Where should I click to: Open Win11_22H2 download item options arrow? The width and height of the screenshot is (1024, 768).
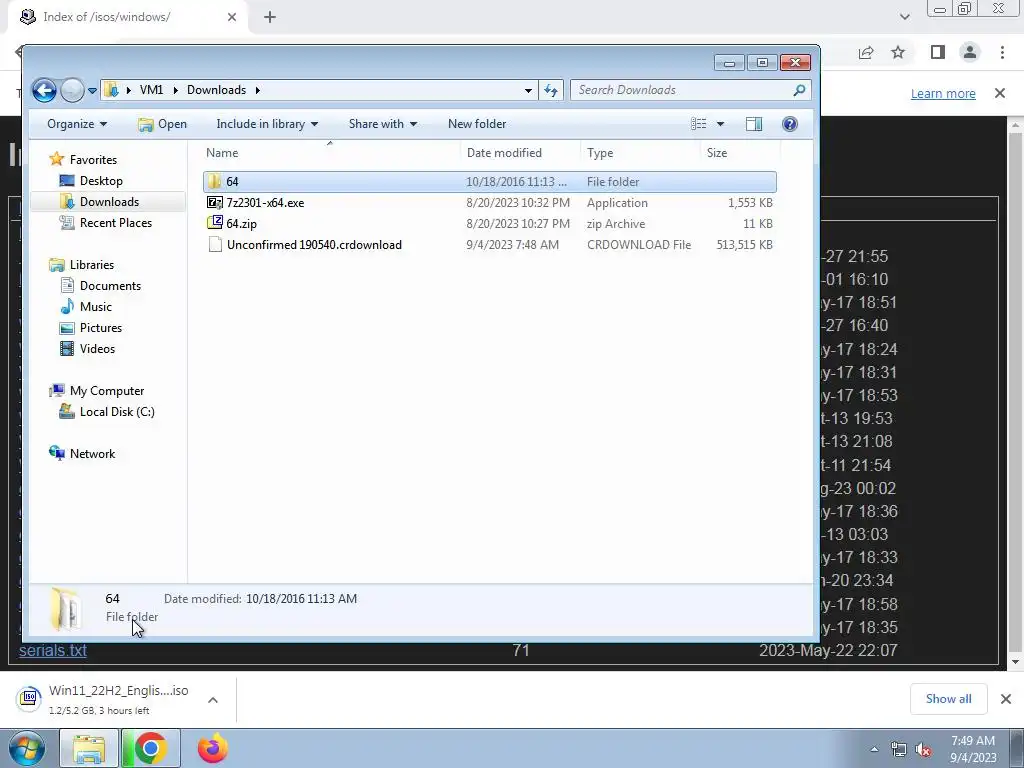[212, 700]
